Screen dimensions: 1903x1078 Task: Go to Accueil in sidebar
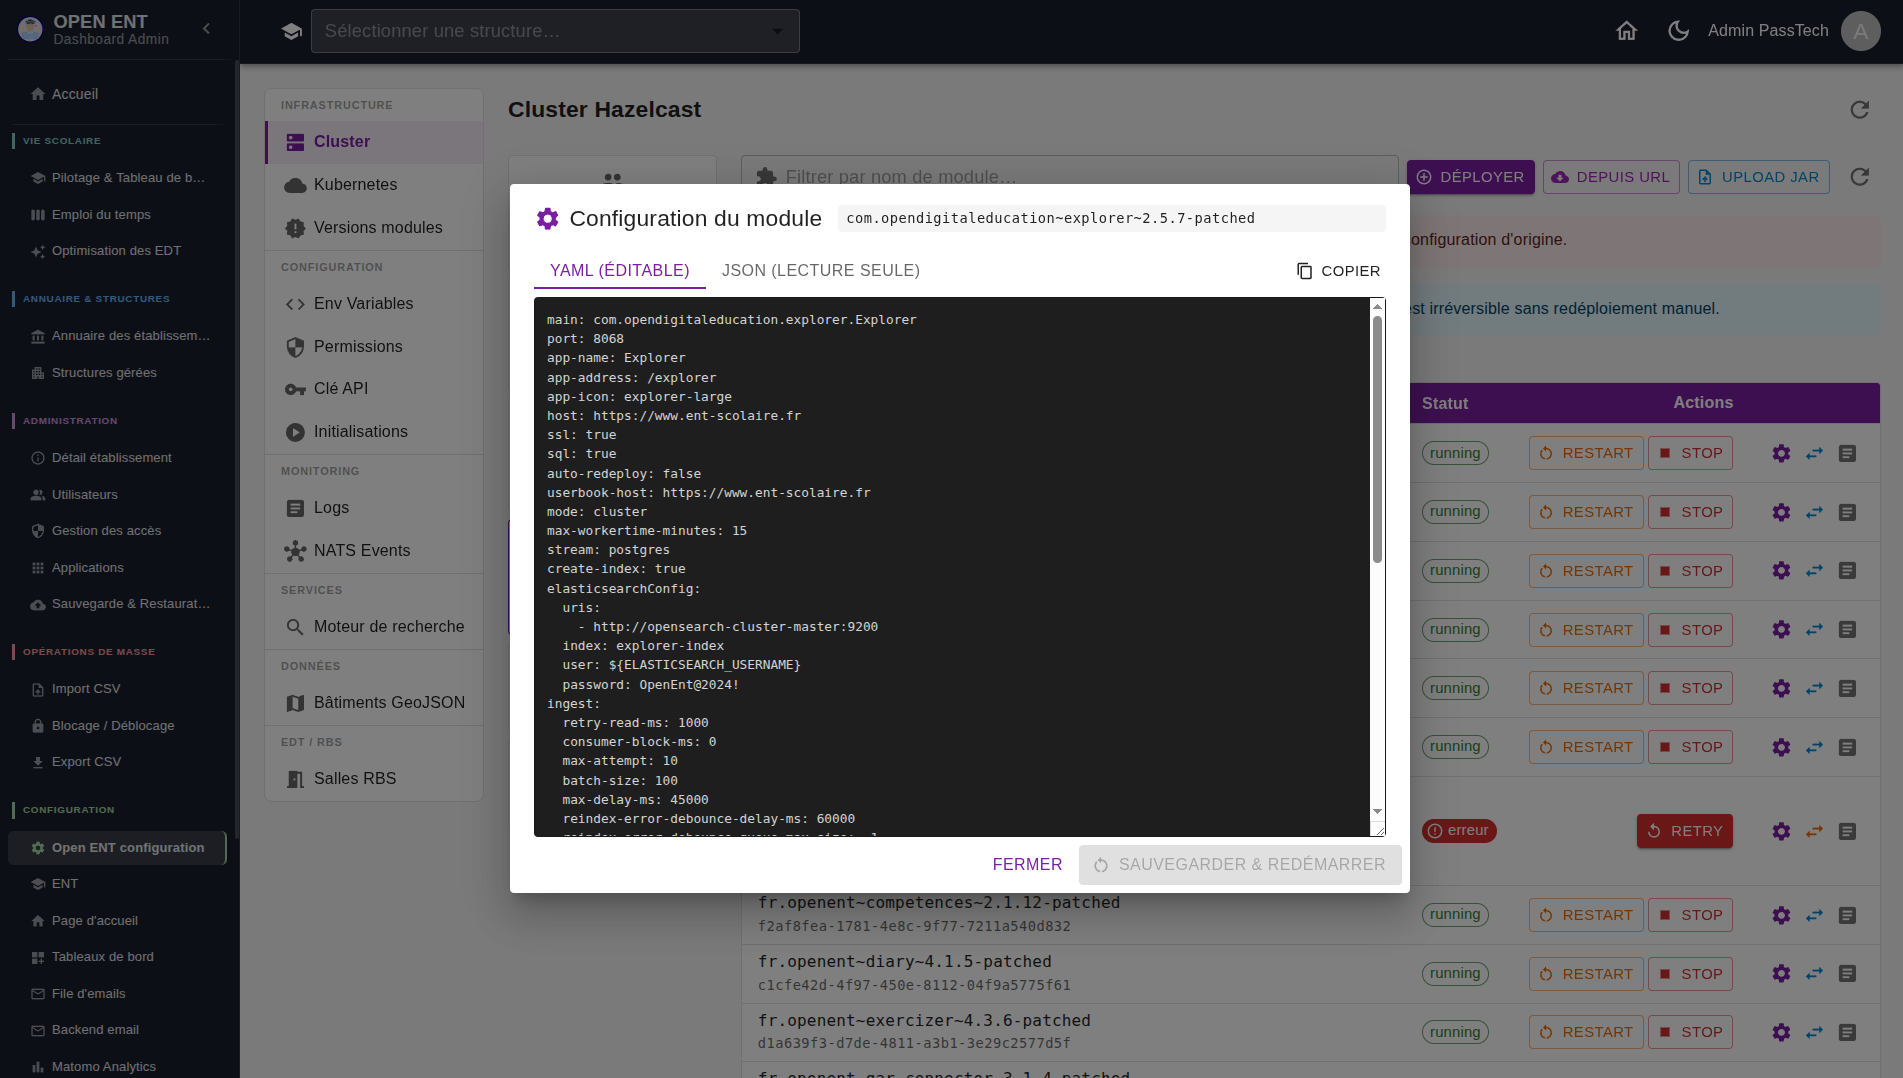point(118,94)
